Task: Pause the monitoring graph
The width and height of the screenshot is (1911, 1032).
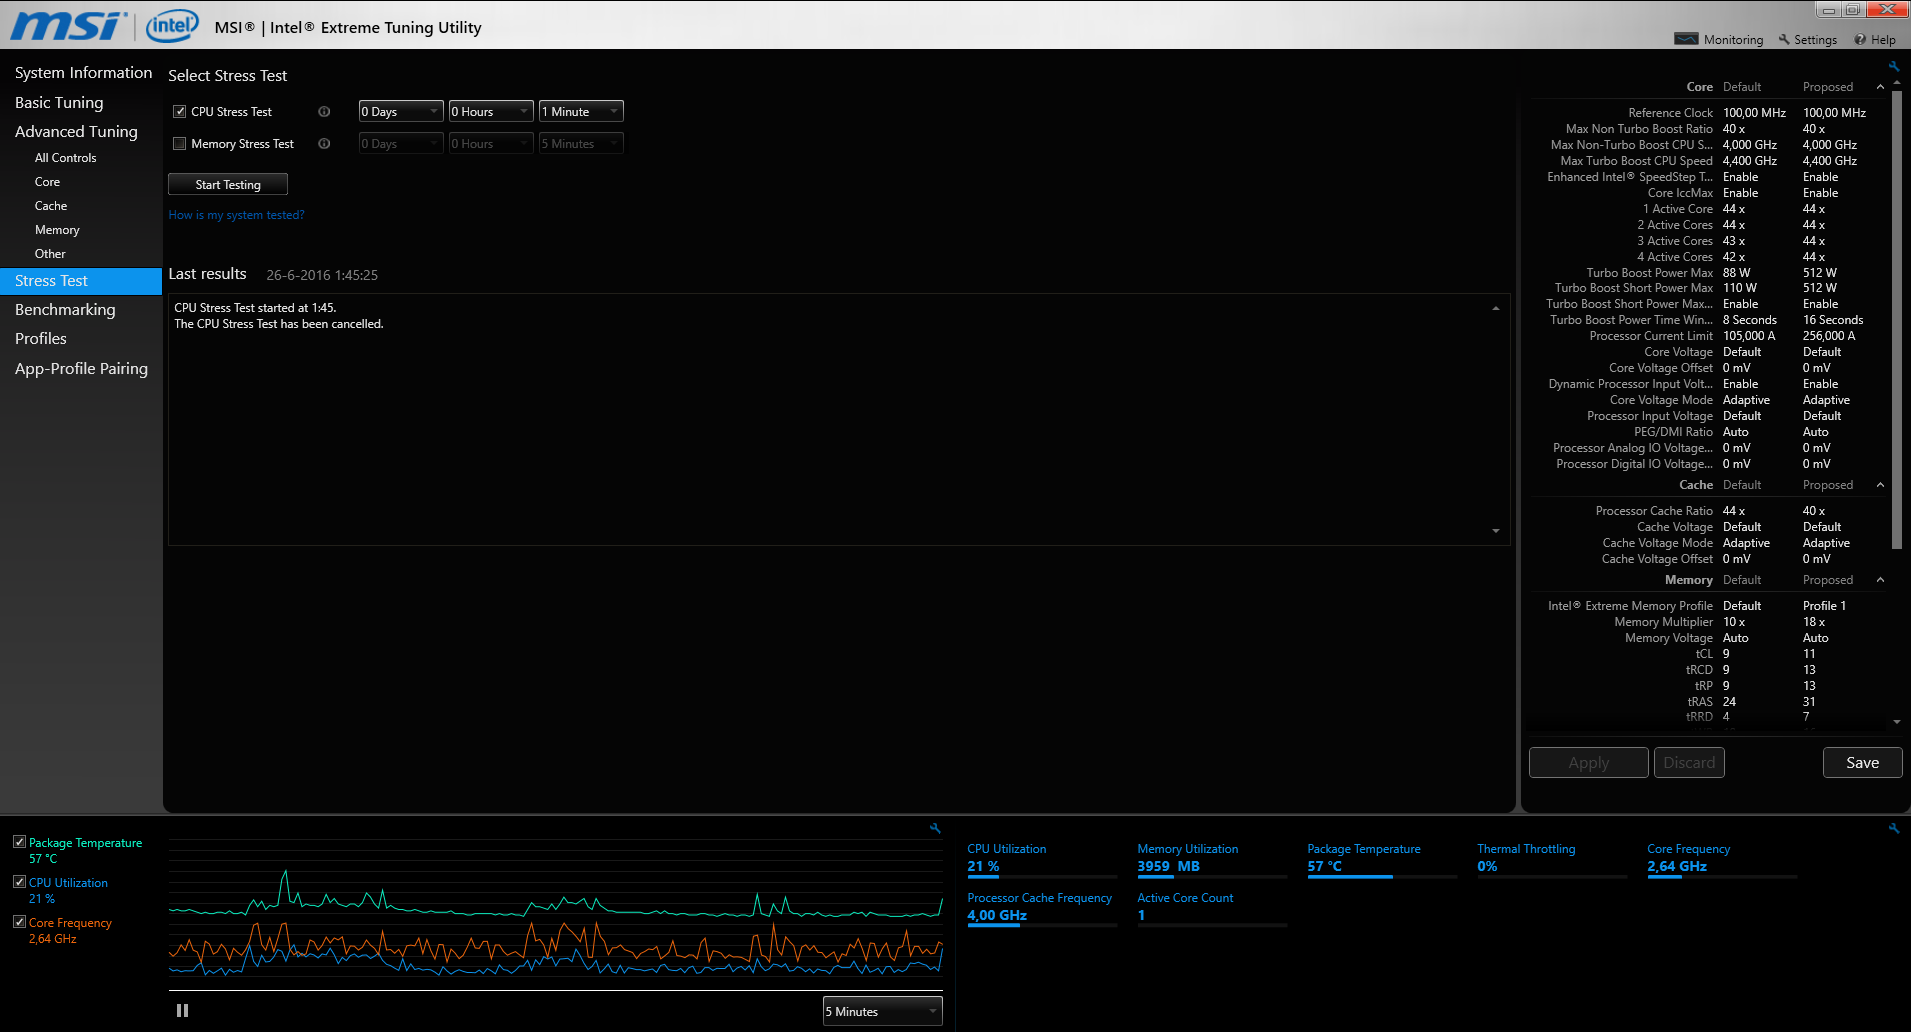Action: (182, 1011)
